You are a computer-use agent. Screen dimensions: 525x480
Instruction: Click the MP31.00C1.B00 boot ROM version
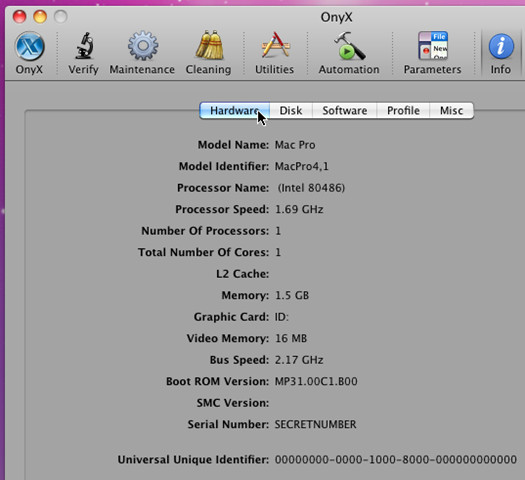click(x=316, y=381)
